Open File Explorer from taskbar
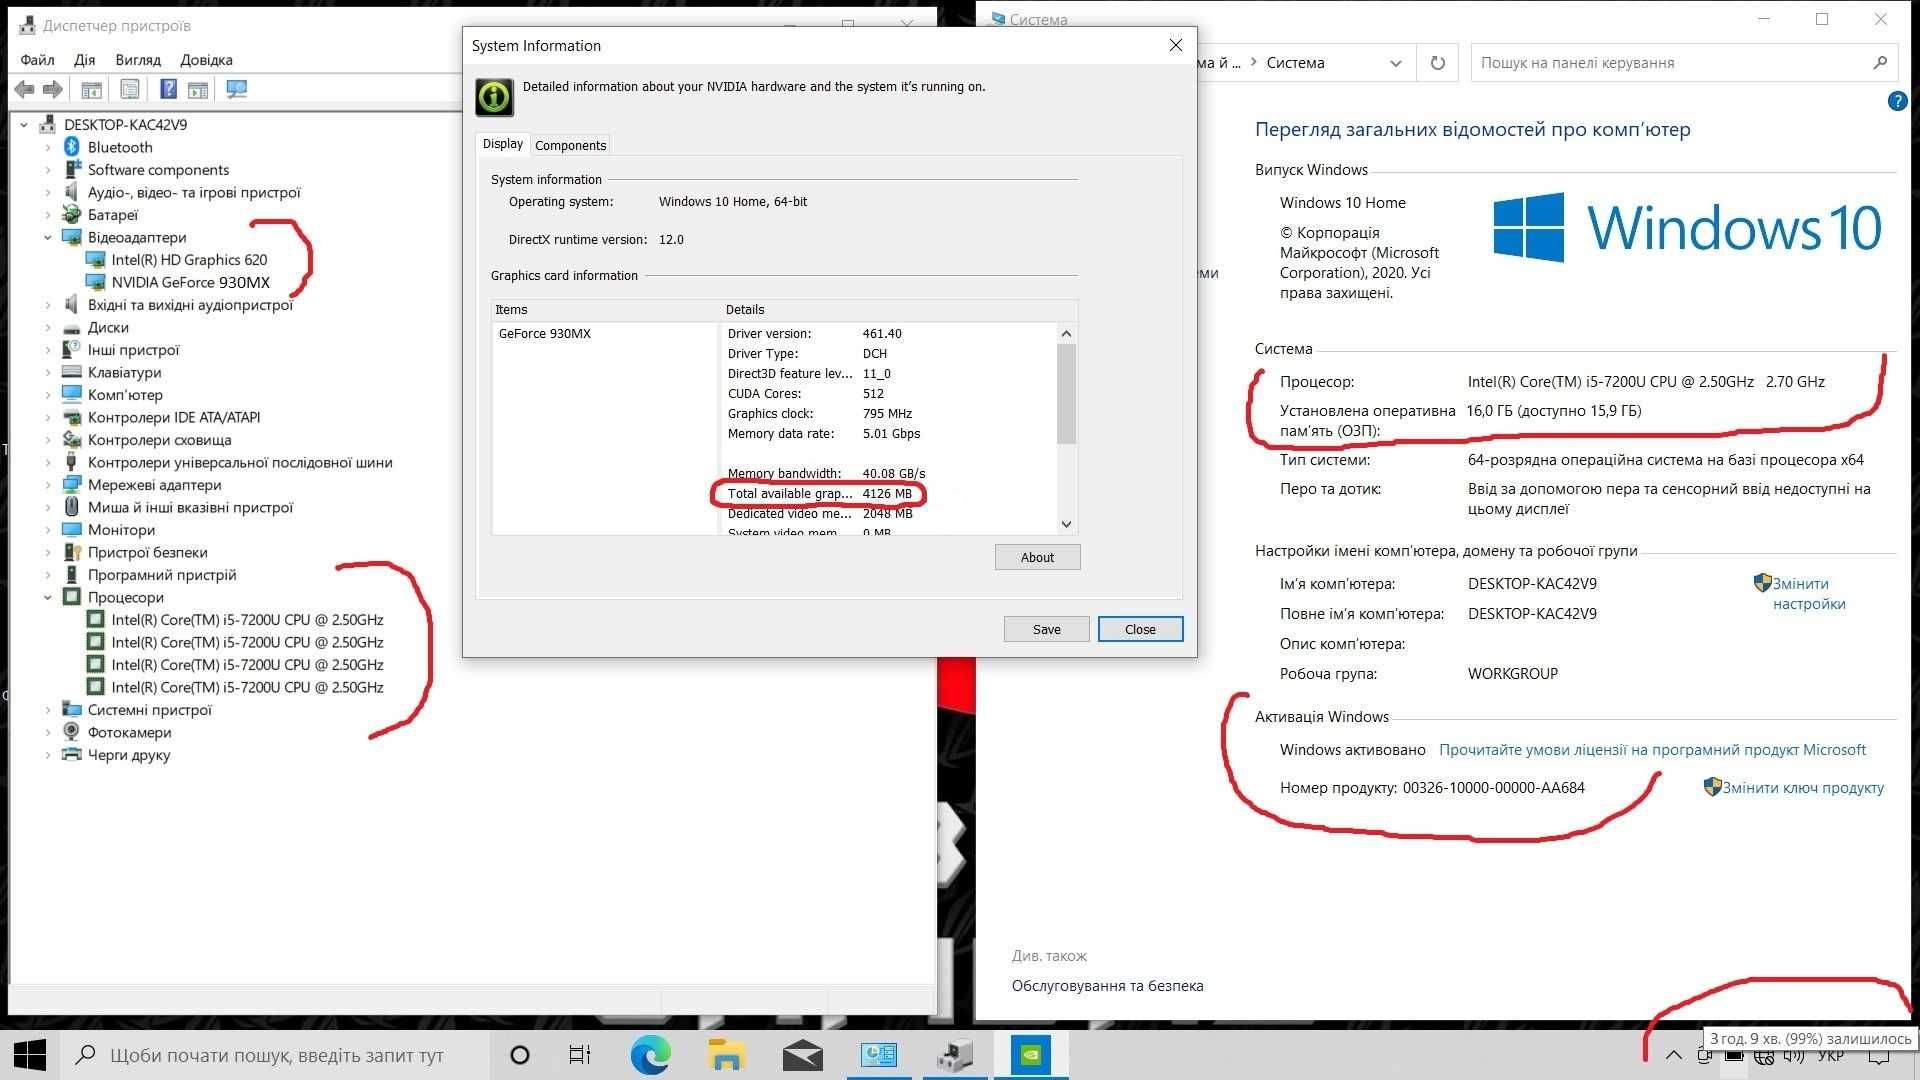Image resolution: width=1920 pixels, height=1080 pixels. (x=727, y=1055)
